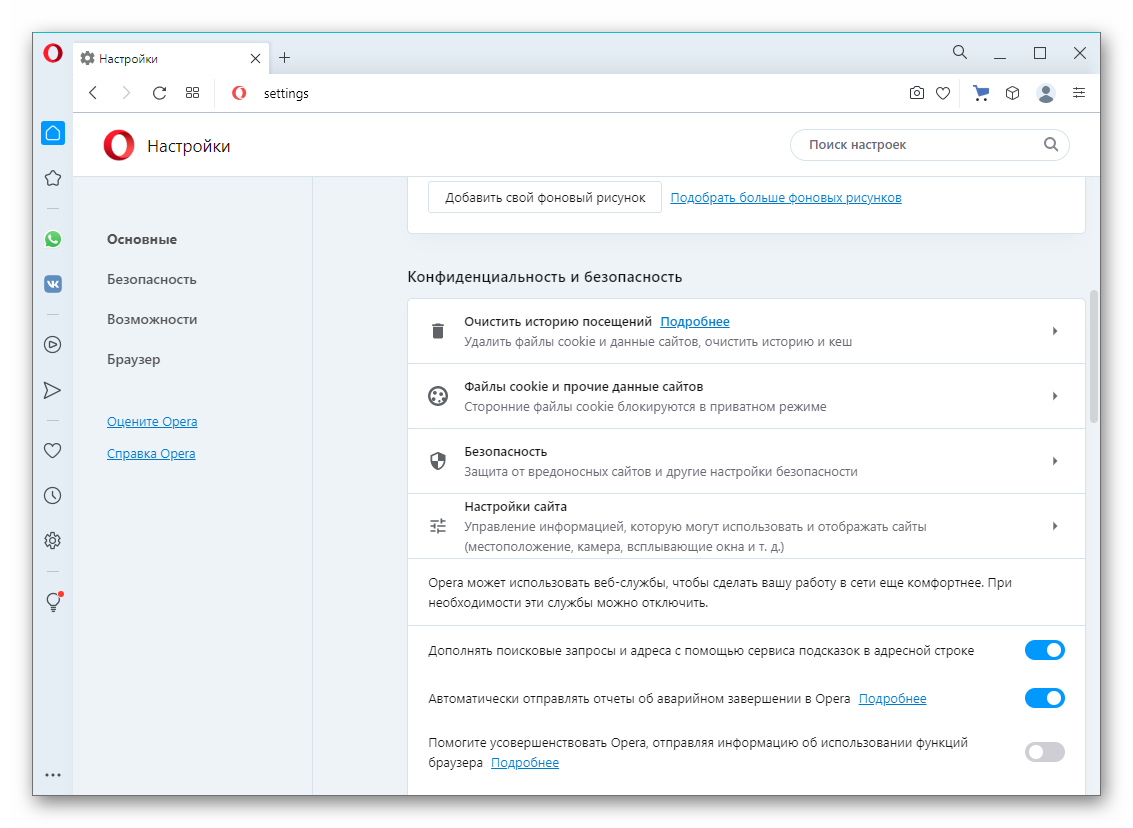Screen dimensions: 1133x828
Task: Open the shopping cart icon in toolbar
Action: pos(981,93)
